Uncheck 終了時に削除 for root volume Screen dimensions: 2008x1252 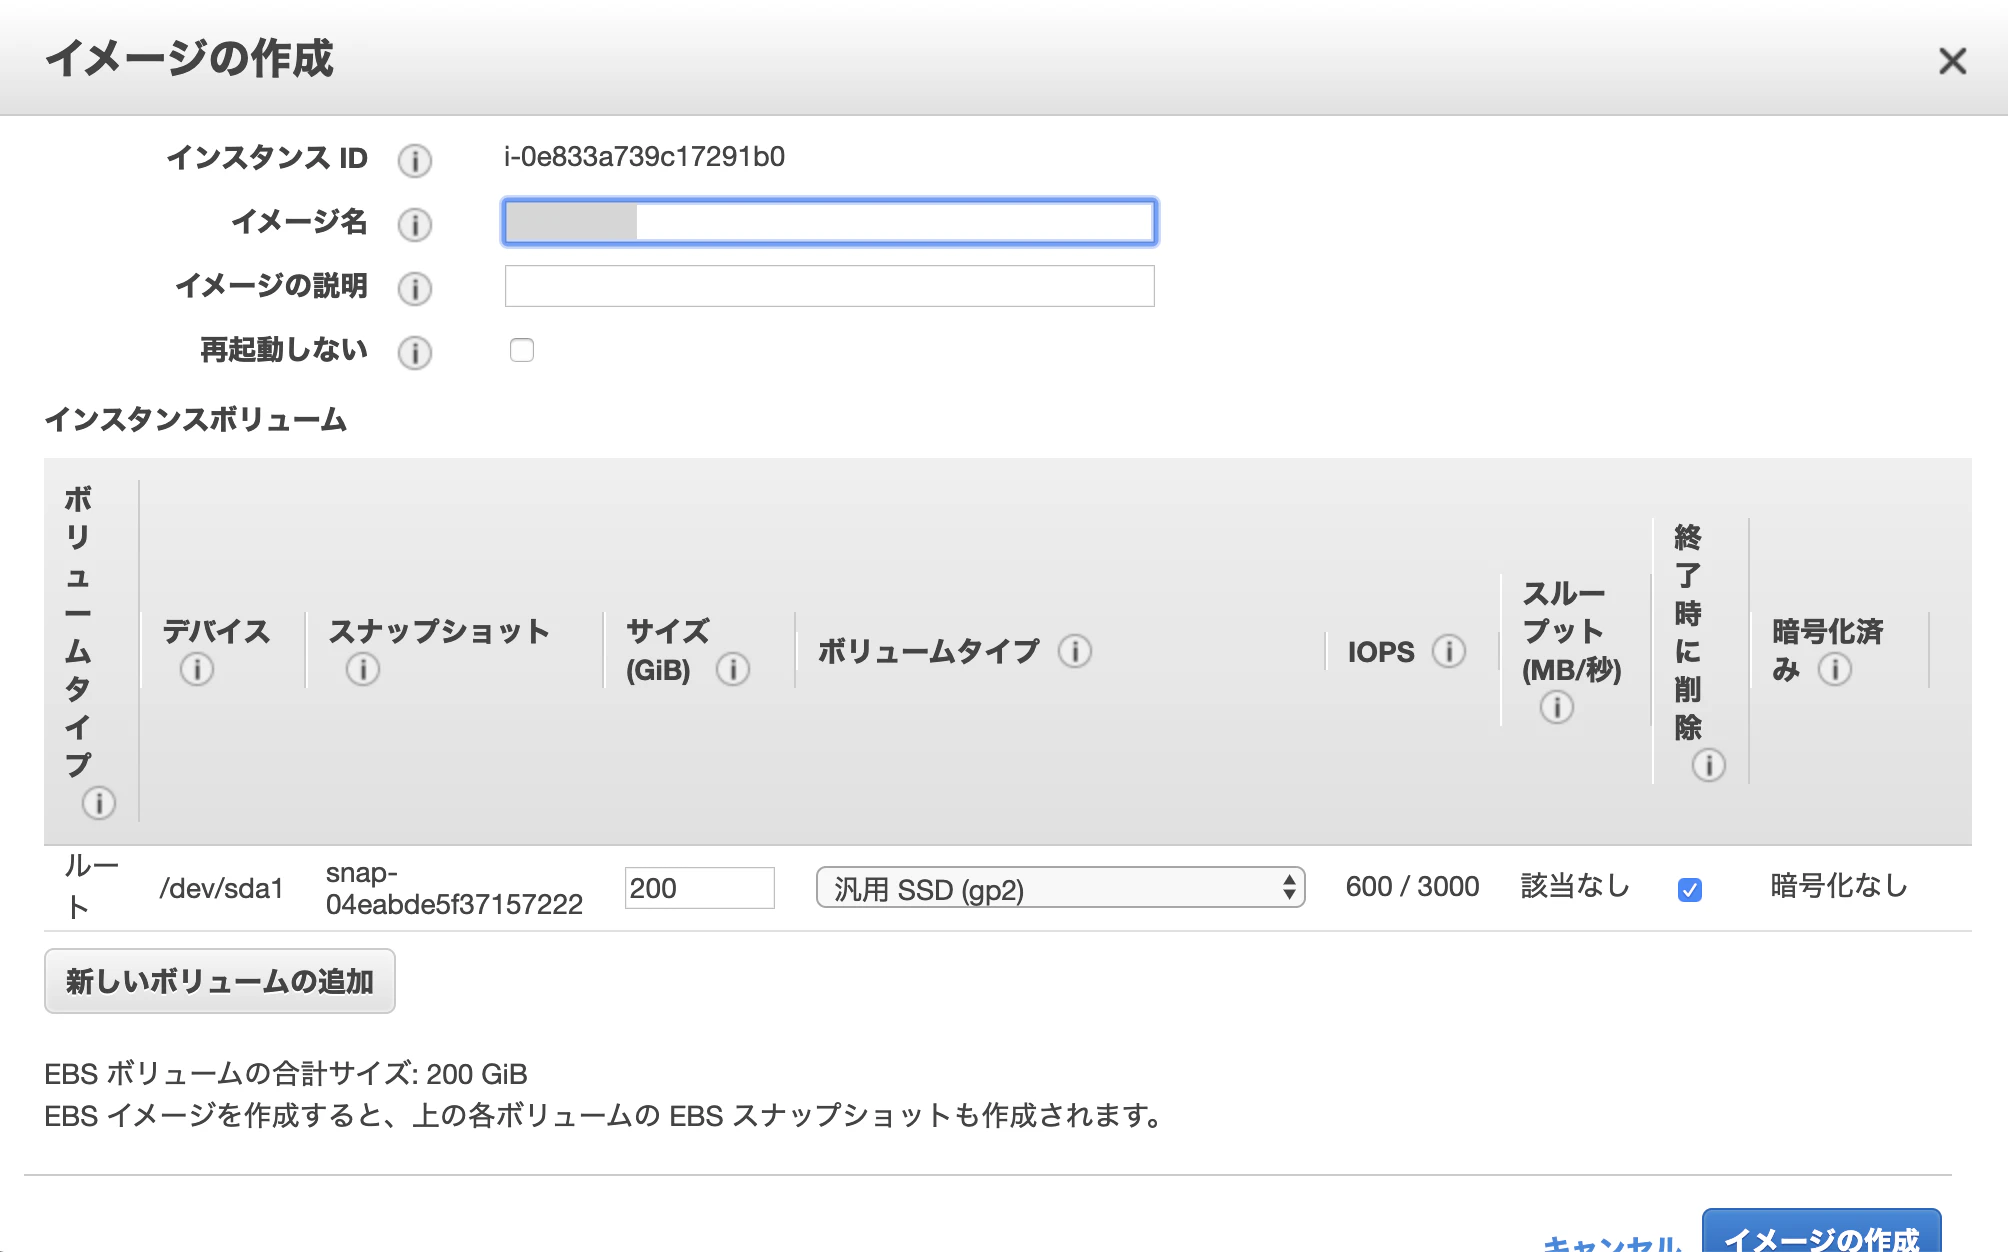click(1690, 889)
